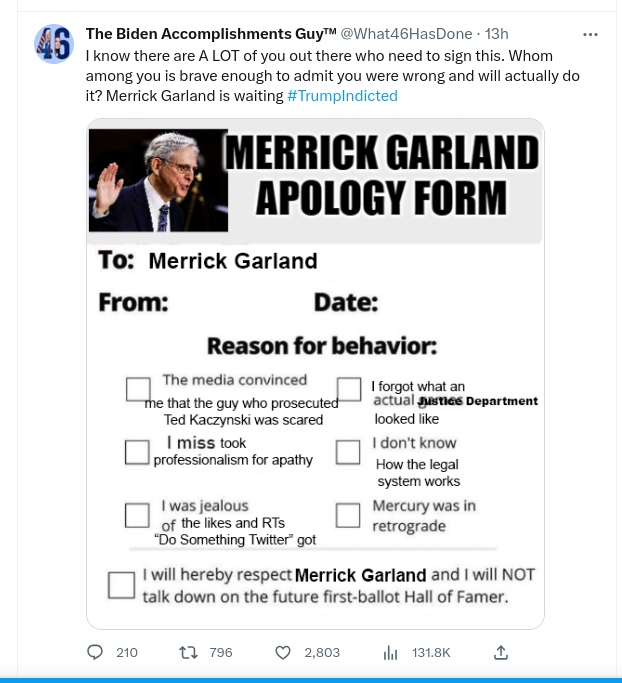The width and height of the screenshot is (622, 683).
Task: Check the 'I will hereby respect' box
Action: 121,585
